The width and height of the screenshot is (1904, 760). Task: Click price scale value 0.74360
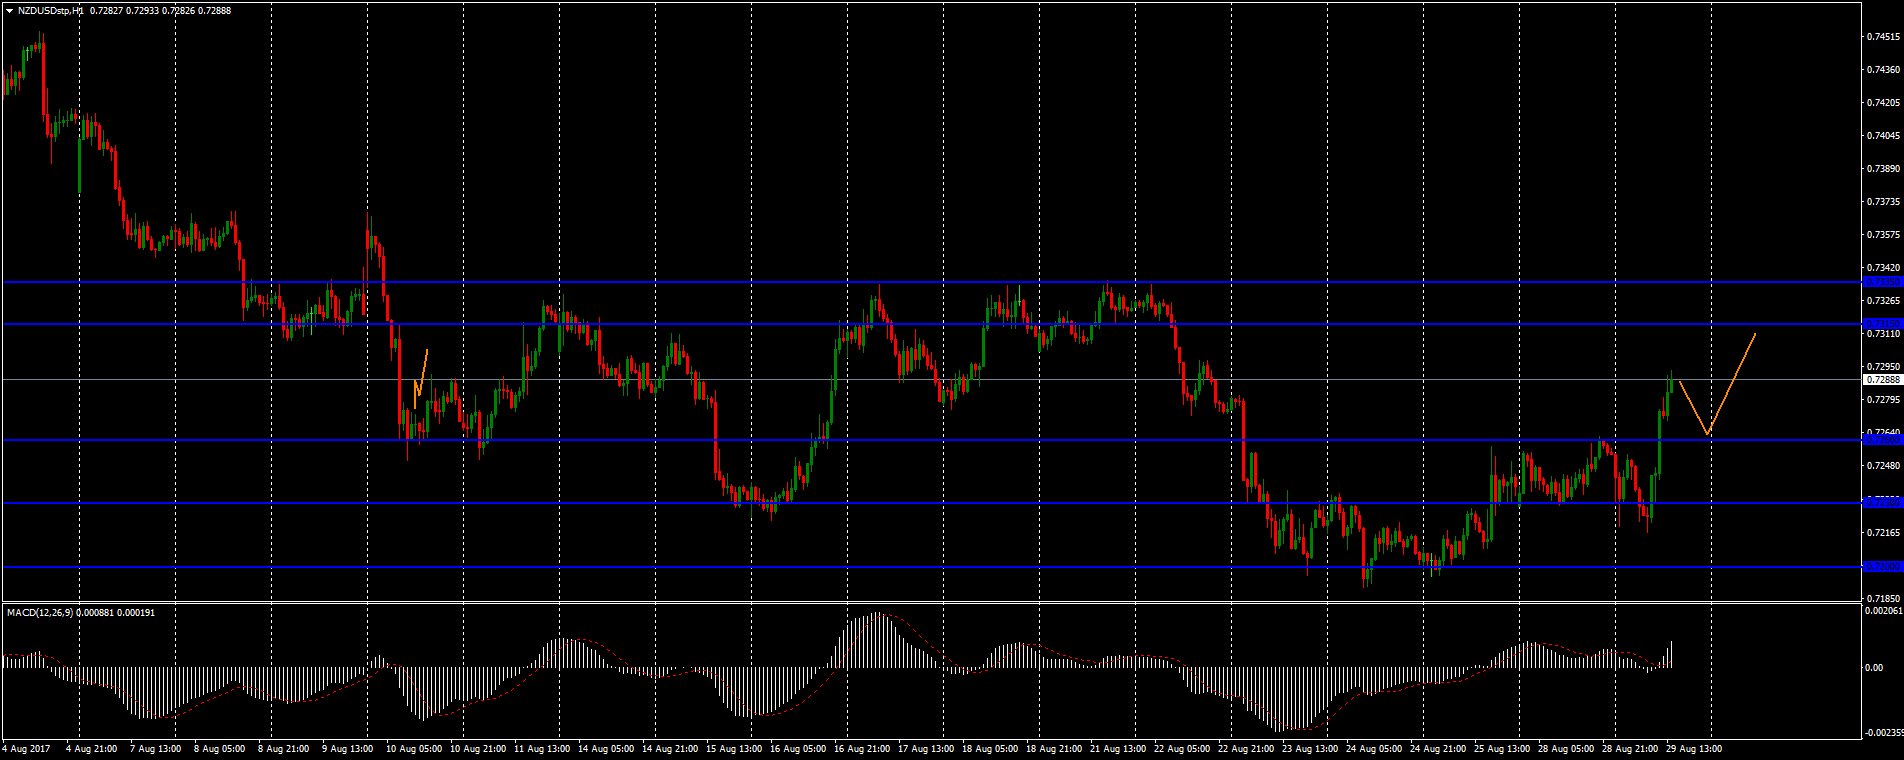(x=1884, y=70)
